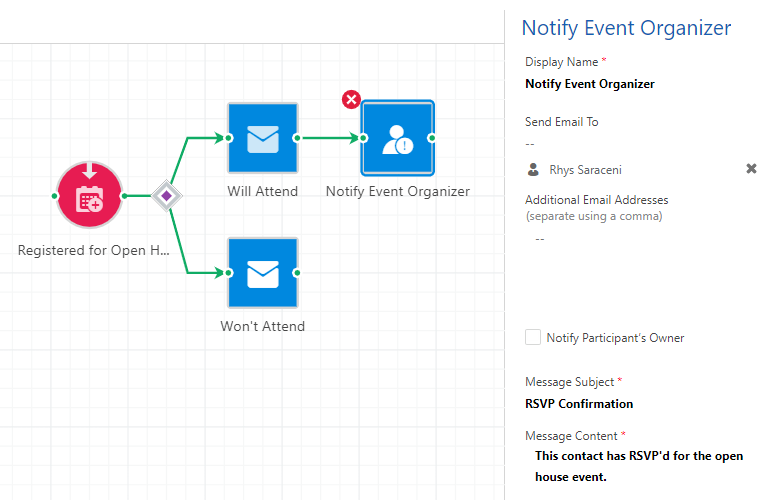Viewport: 780px width, 500px height.
Task: Click the purple diamond condition split node
Action: point(167,196)
